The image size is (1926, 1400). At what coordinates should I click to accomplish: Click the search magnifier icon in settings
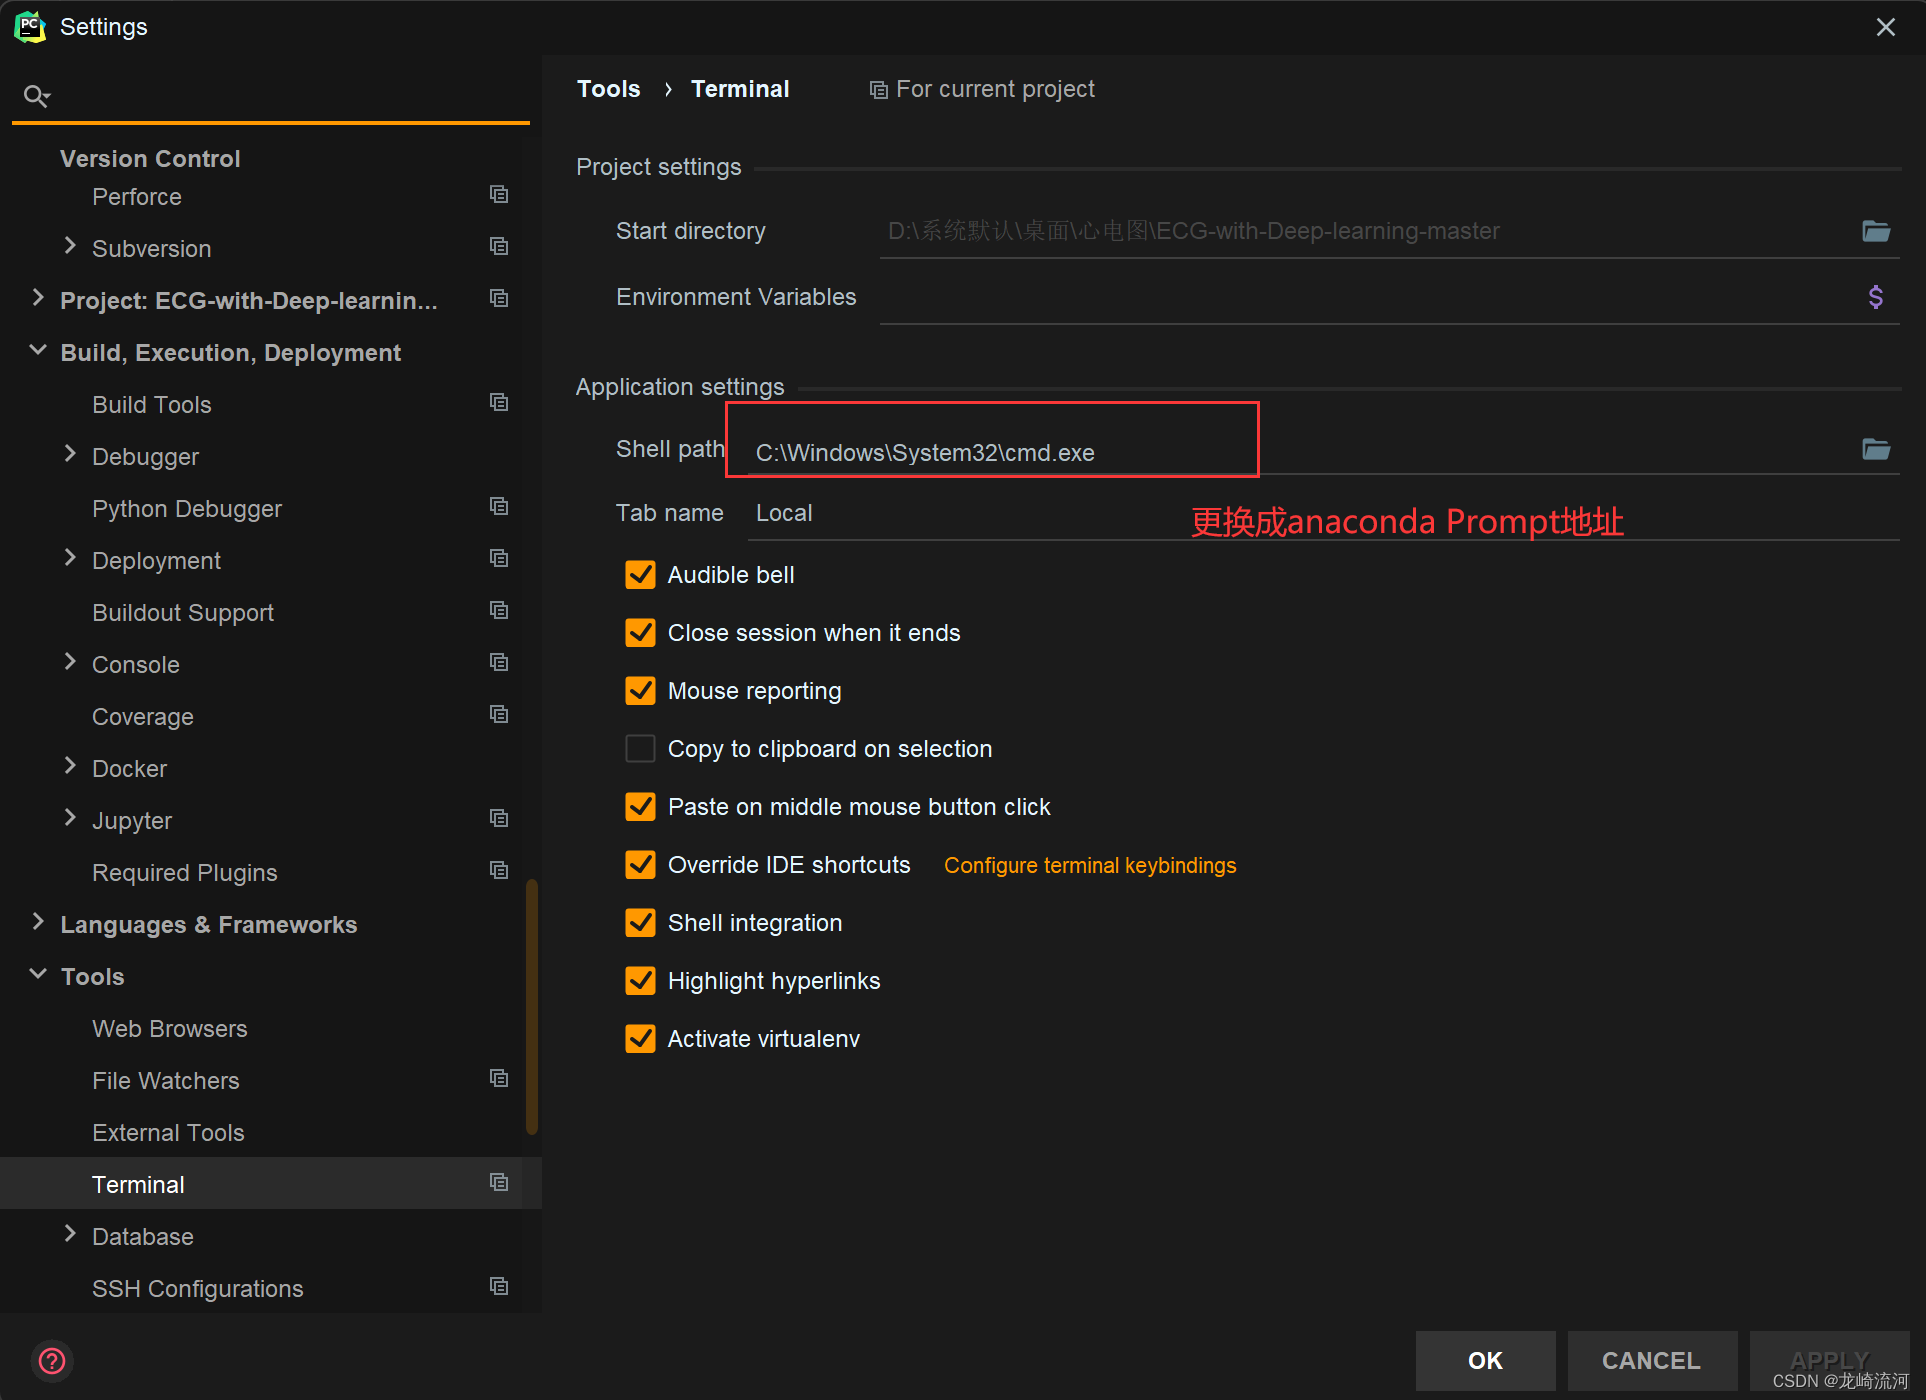coord(37,96)
